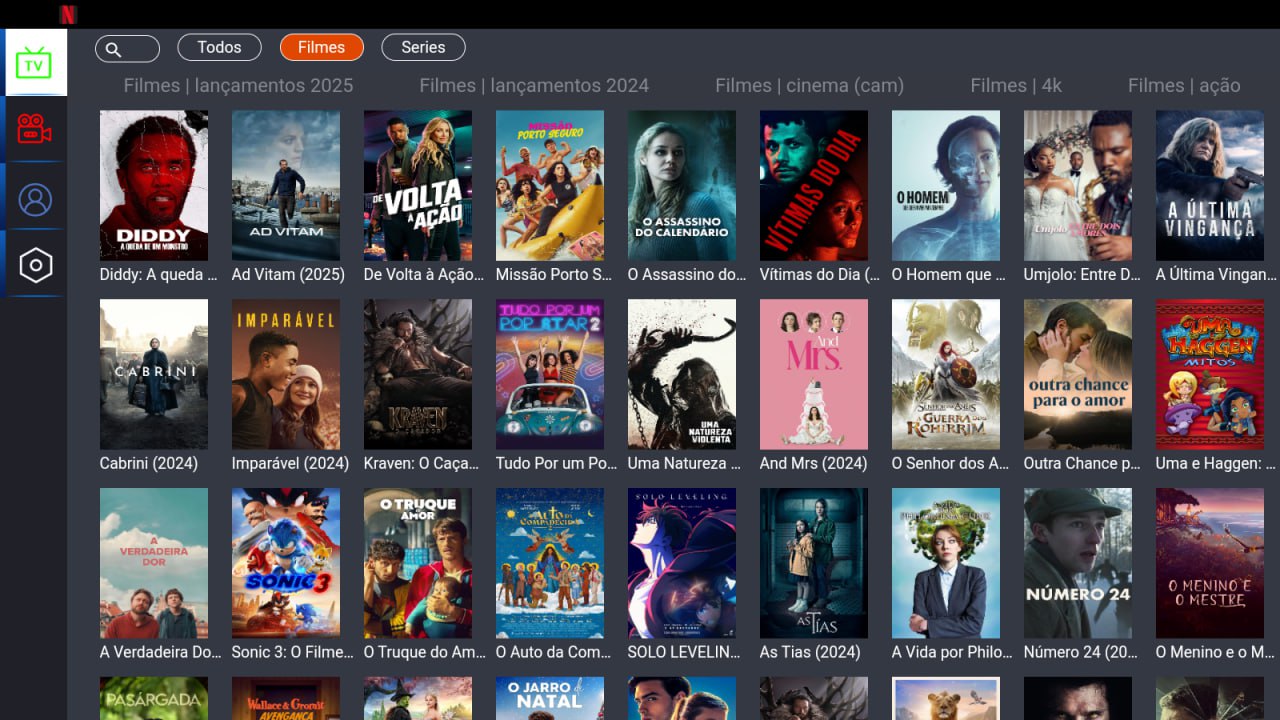Open Tudo Por um Pop Star 2 poster
Screen dimensions: 1280x720
pos(550,374)
